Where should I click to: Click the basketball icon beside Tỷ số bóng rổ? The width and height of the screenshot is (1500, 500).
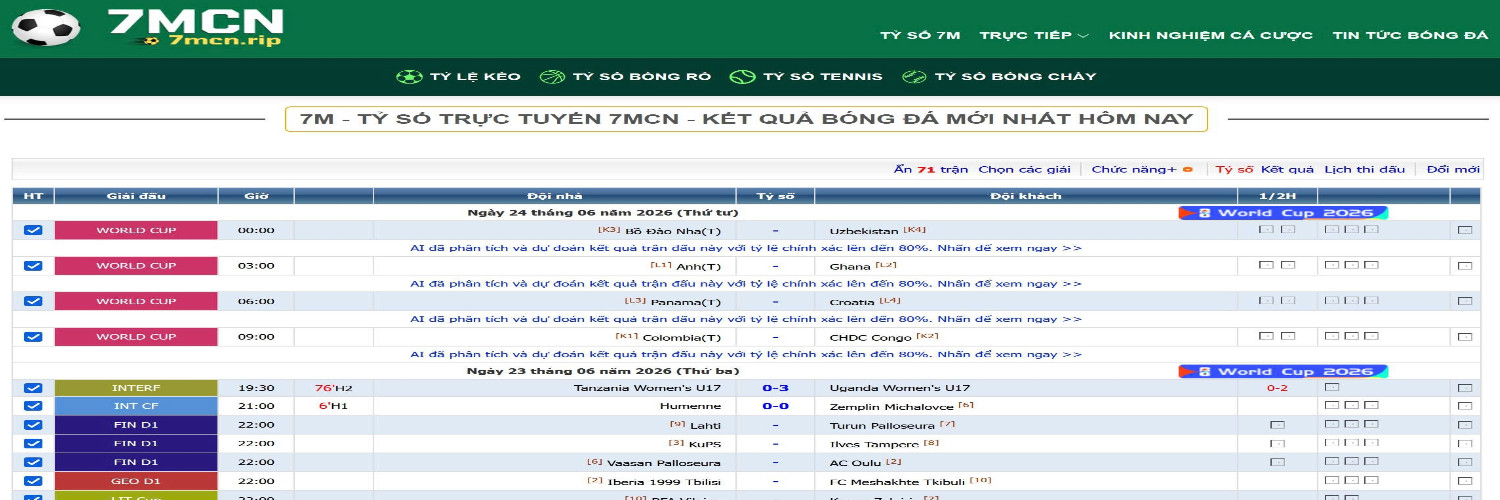[x=552, y=77]
